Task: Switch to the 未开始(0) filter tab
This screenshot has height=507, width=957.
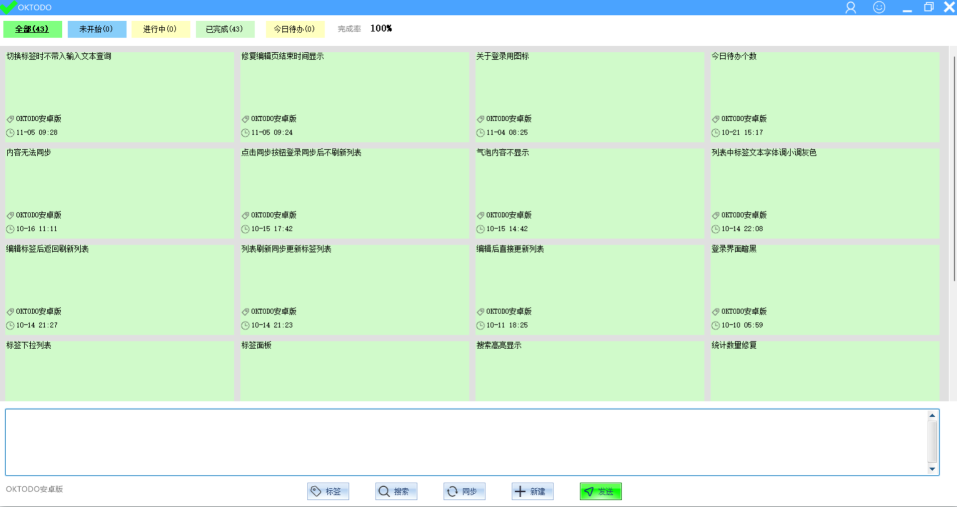Action: tap(96, 29)
